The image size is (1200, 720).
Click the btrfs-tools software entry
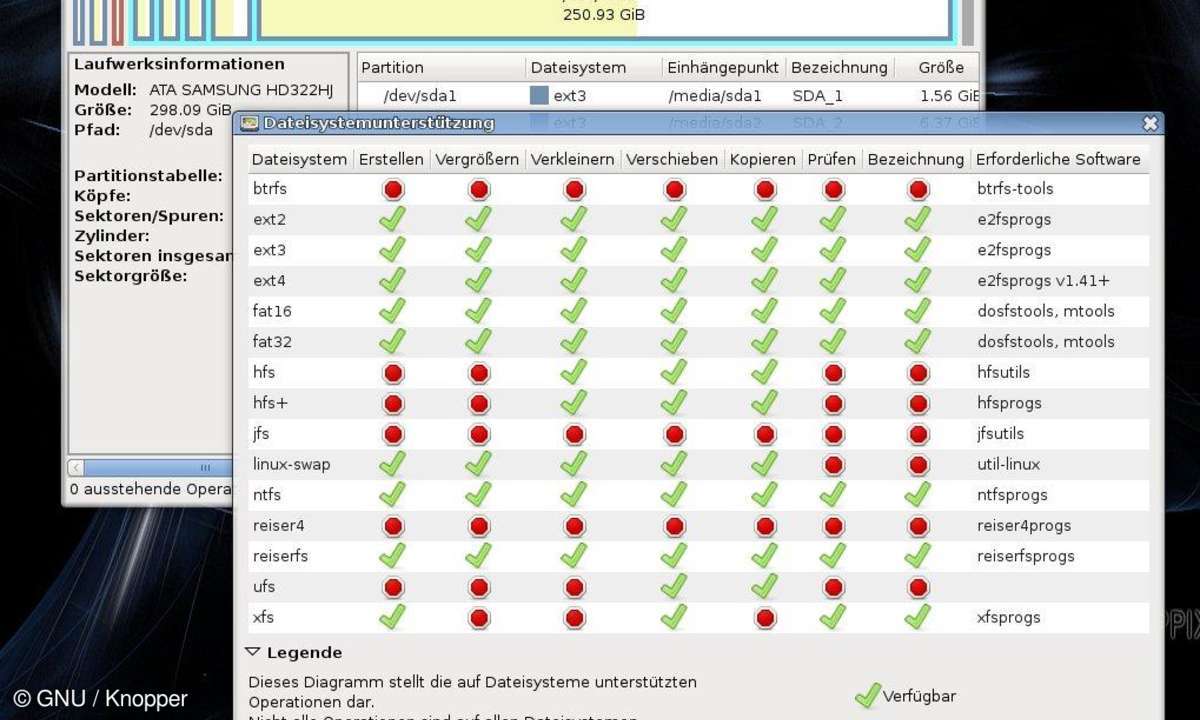(x=1015, y=189)
